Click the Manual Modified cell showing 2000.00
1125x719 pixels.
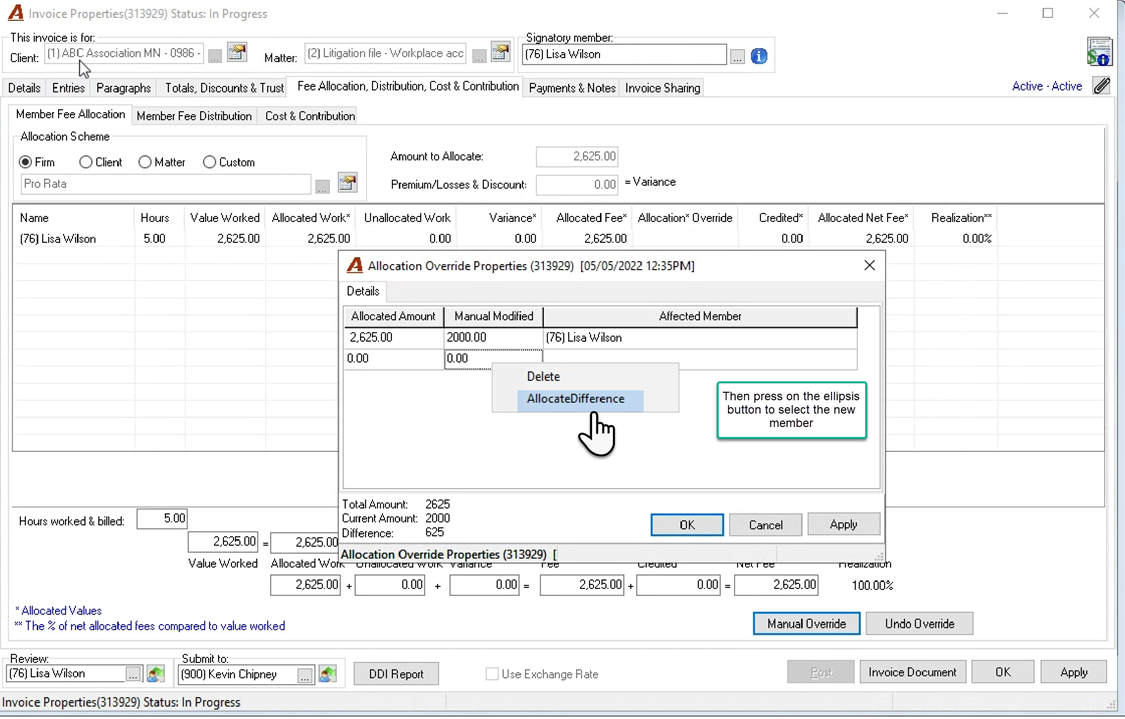coord(494,337)
